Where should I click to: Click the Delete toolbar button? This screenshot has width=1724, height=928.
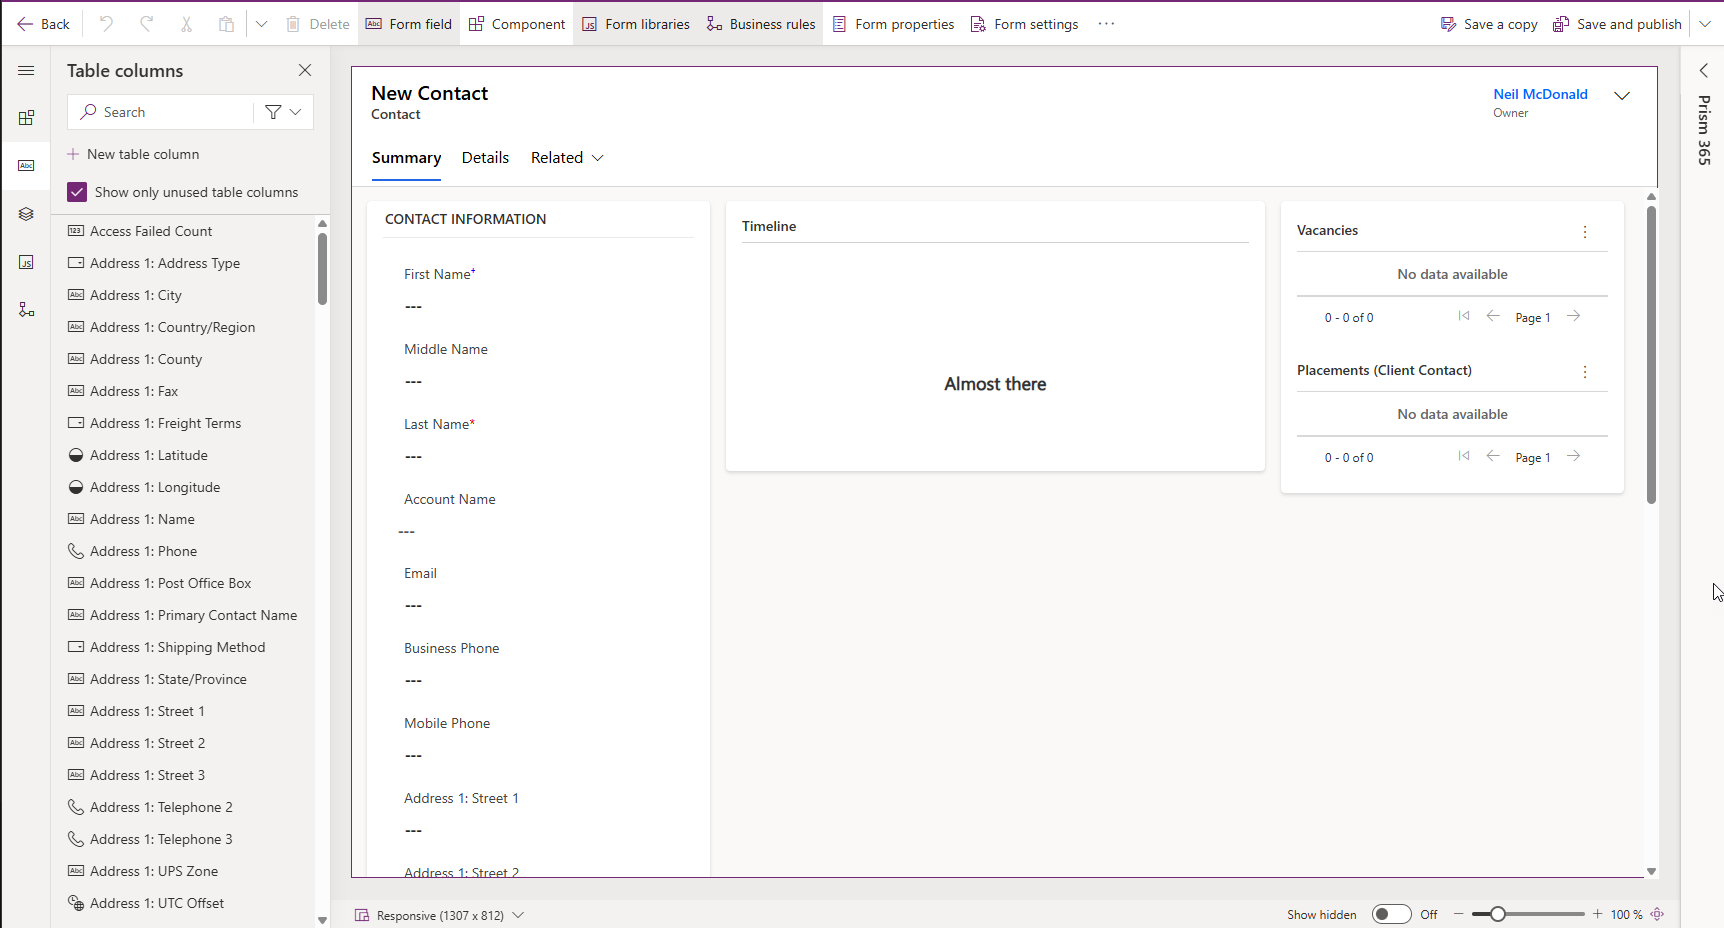[x=317, y=24]
